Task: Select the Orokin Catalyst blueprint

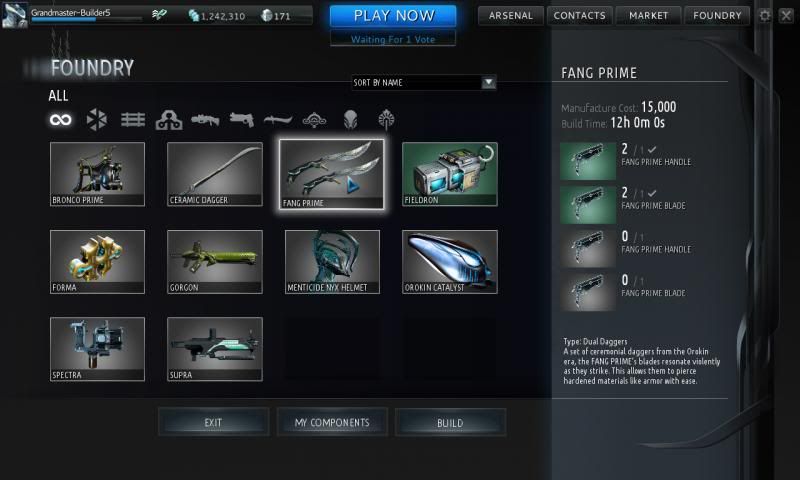Action: point(449,262)
